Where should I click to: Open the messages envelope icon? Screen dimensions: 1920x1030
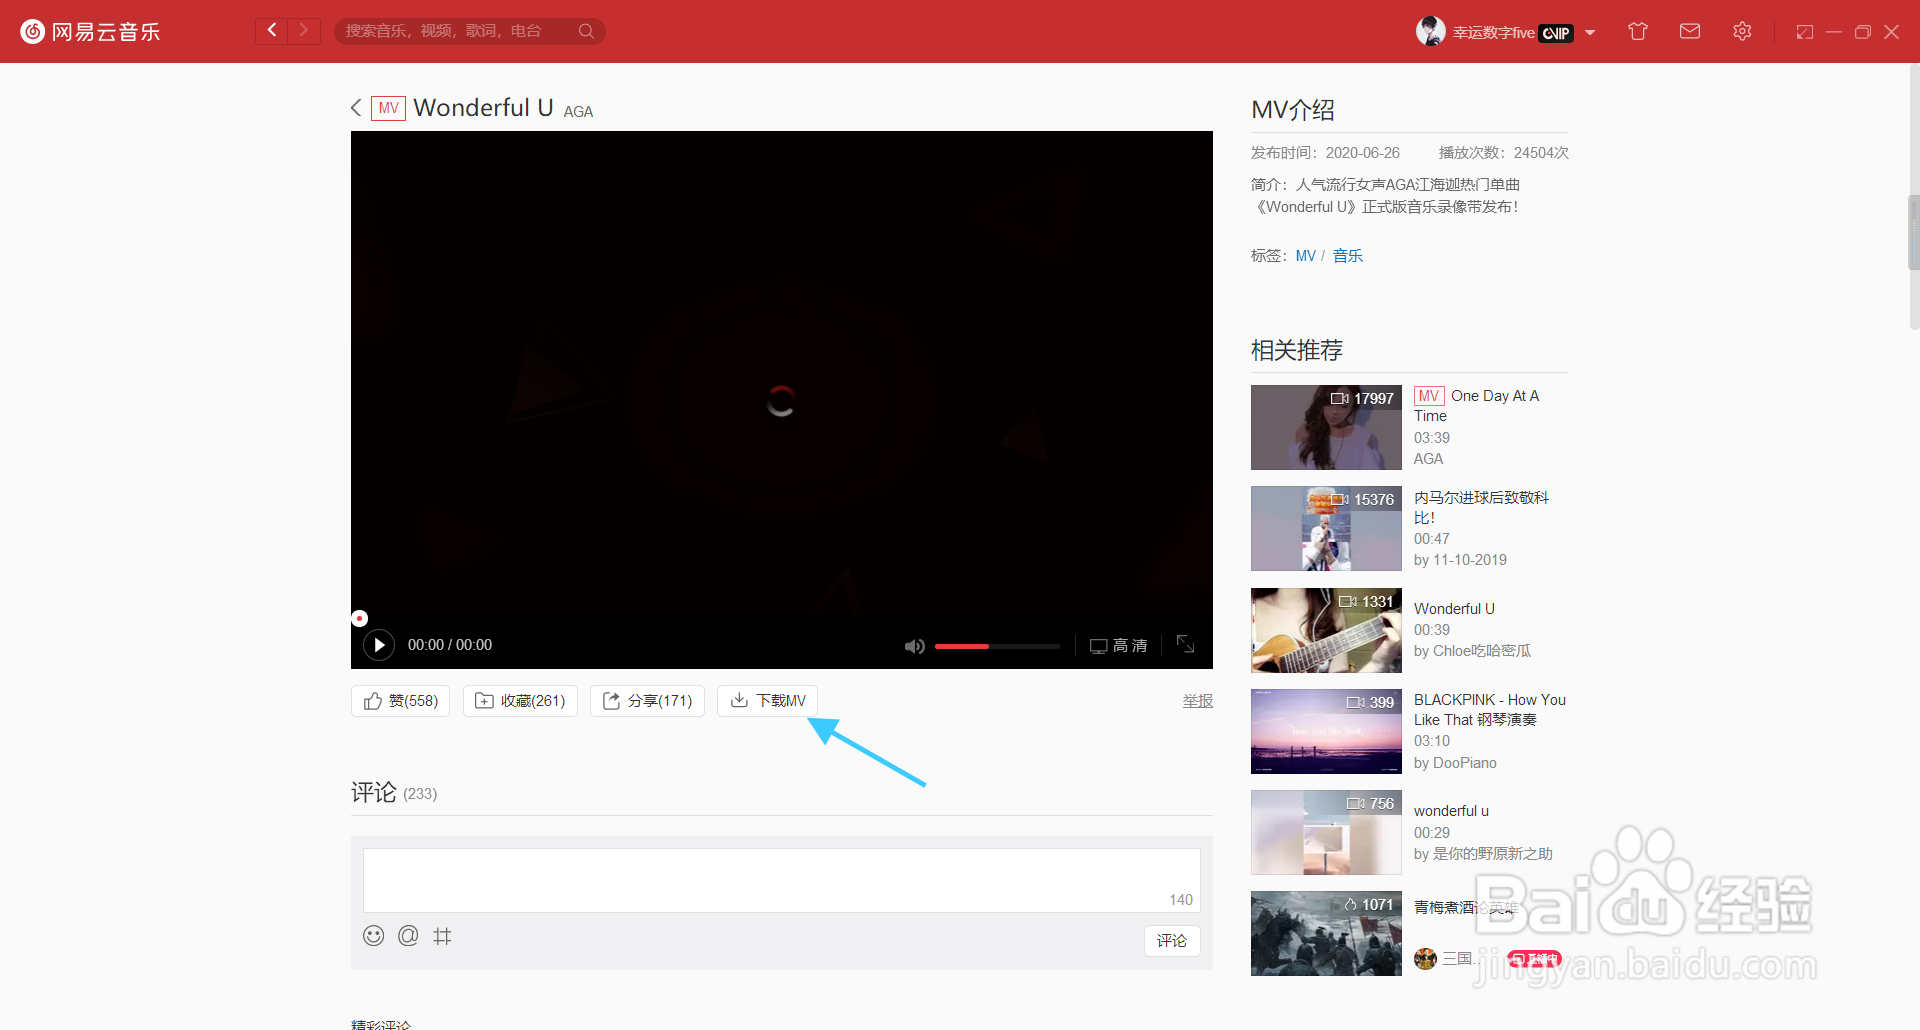(x=1690, y=31)
